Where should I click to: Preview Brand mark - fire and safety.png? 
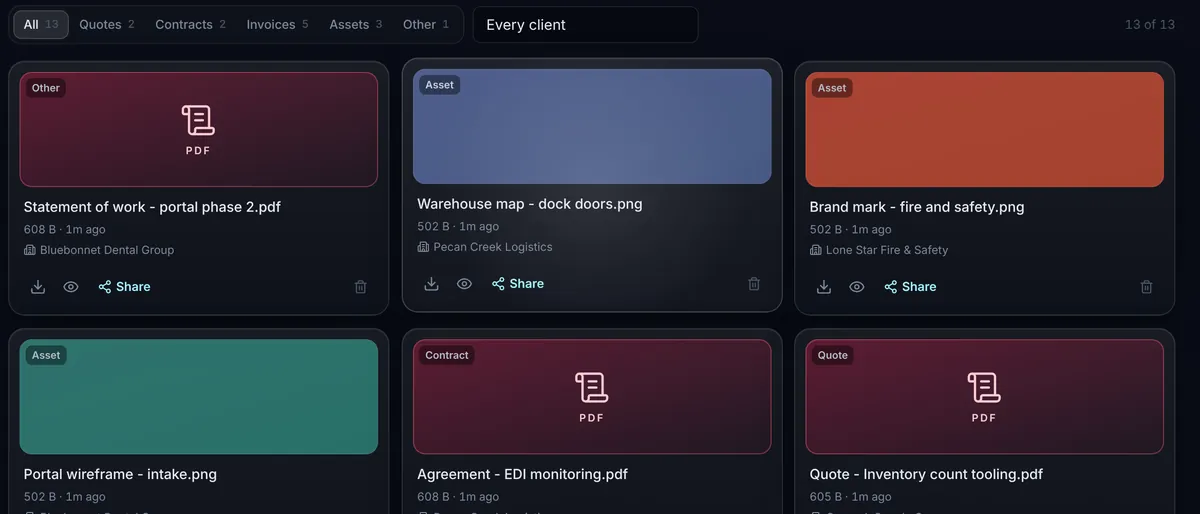pos(857,287)
